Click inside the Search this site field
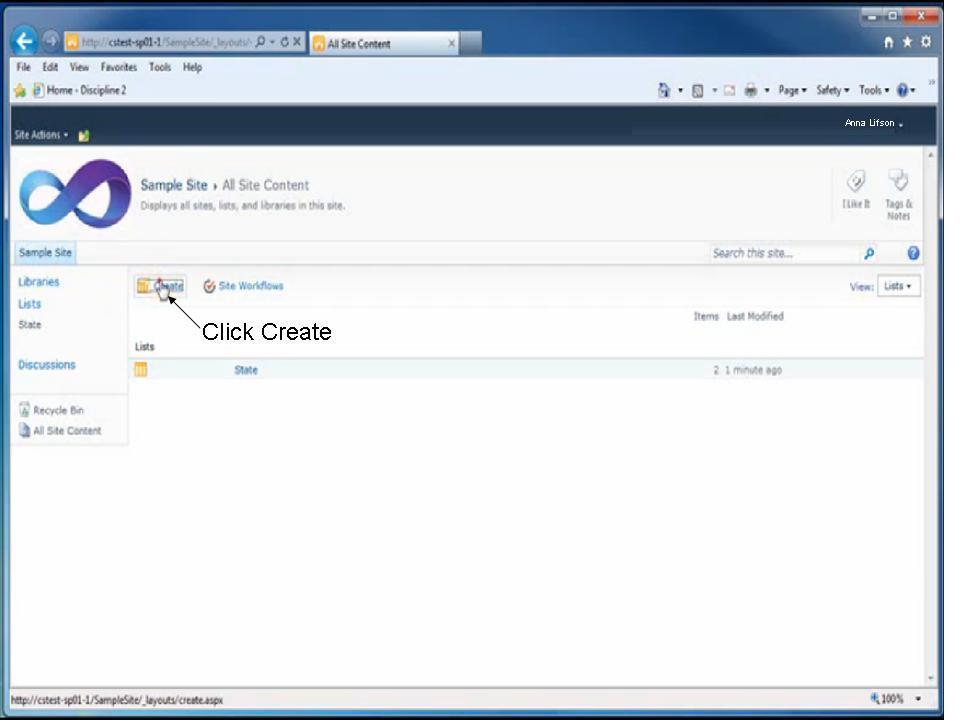Image resolution: width=960 pixels, height=720 pixels. click(x=780, y=253)
